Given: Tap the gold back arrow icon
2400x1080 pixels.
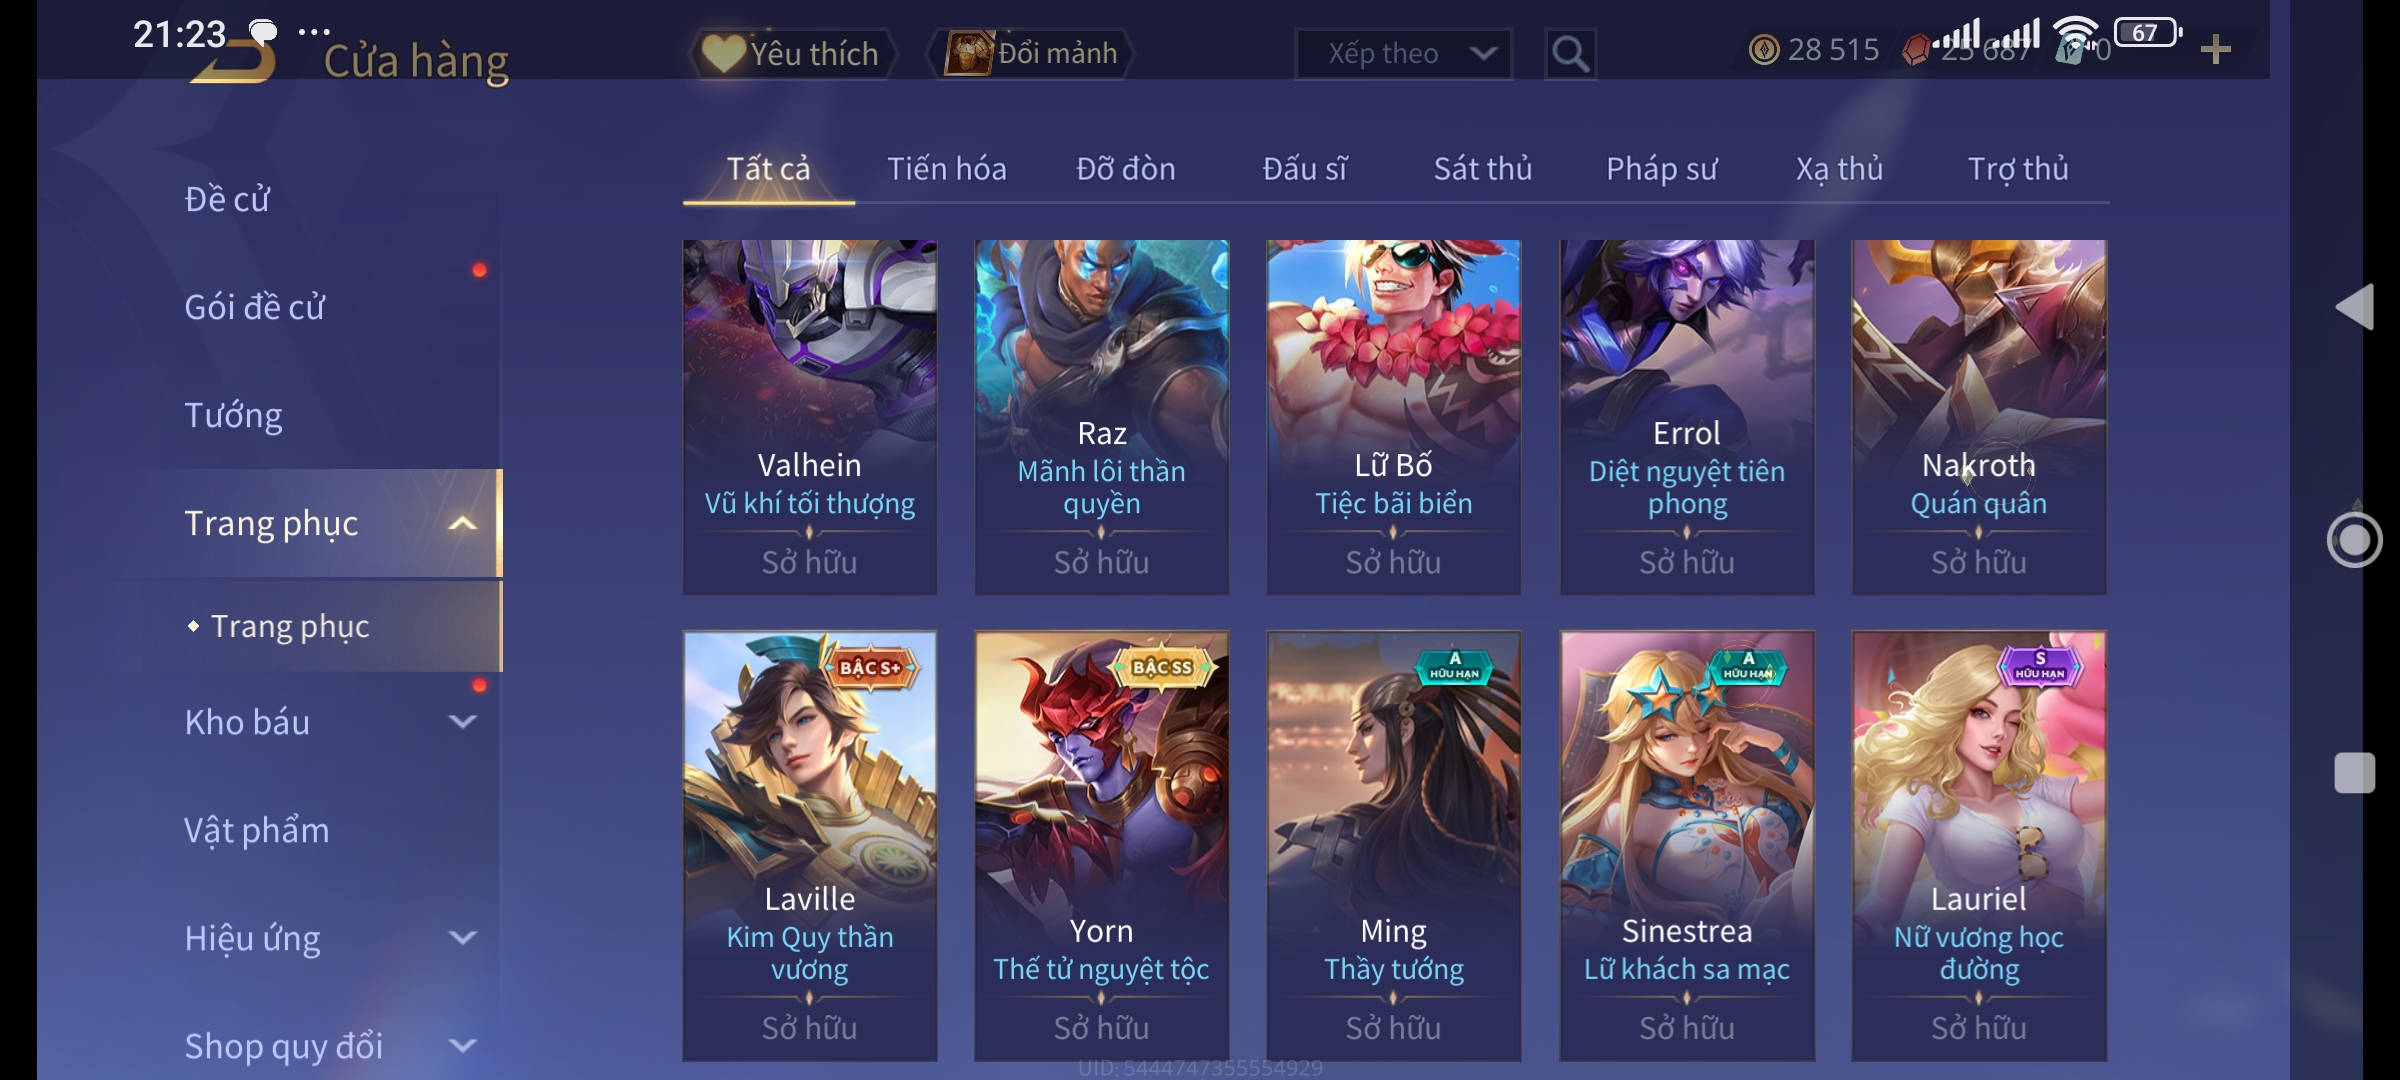Looking at the screenshot, I should coord(235,62).
